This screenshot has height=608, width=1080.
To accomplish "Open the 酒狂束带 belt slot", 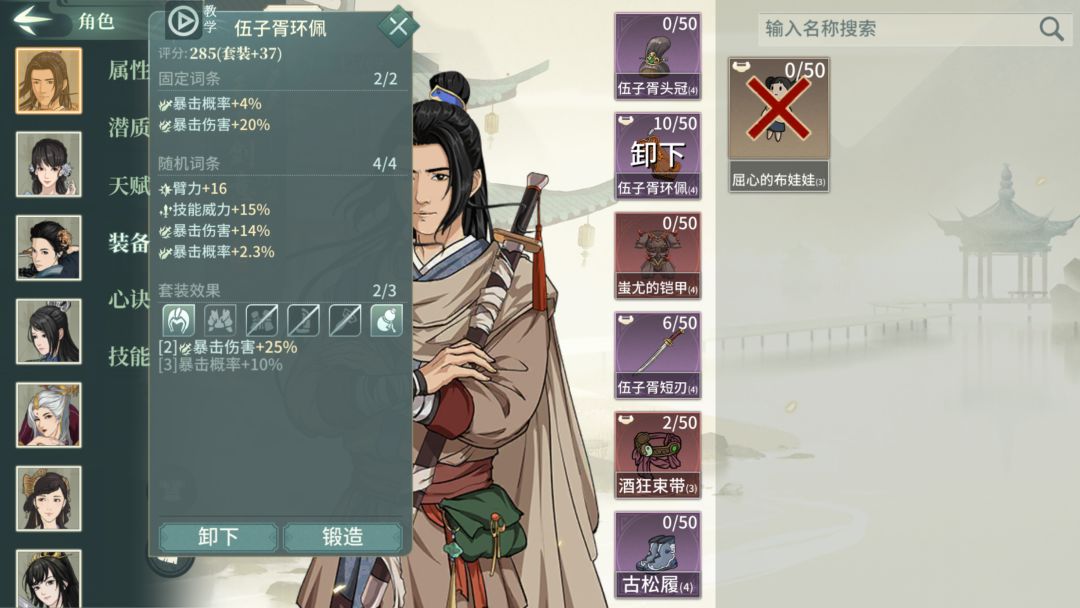I will point(658,455).
